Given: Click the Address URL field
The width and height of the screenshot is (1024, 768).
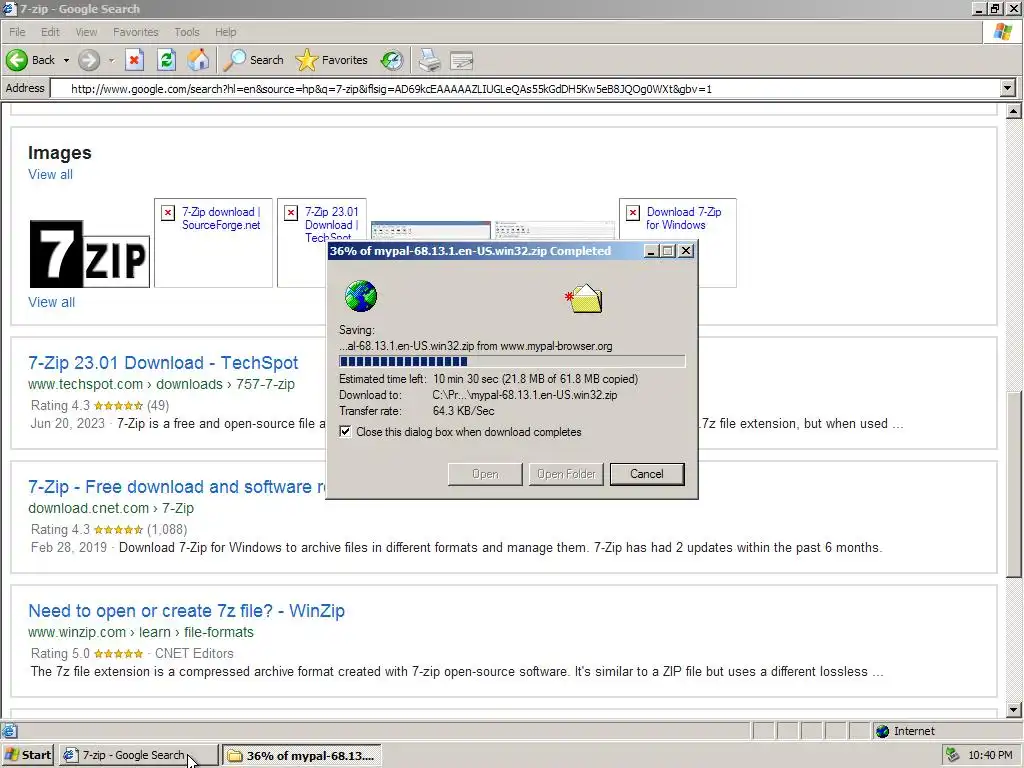Looking at the screenshot, I should point(526,89).
